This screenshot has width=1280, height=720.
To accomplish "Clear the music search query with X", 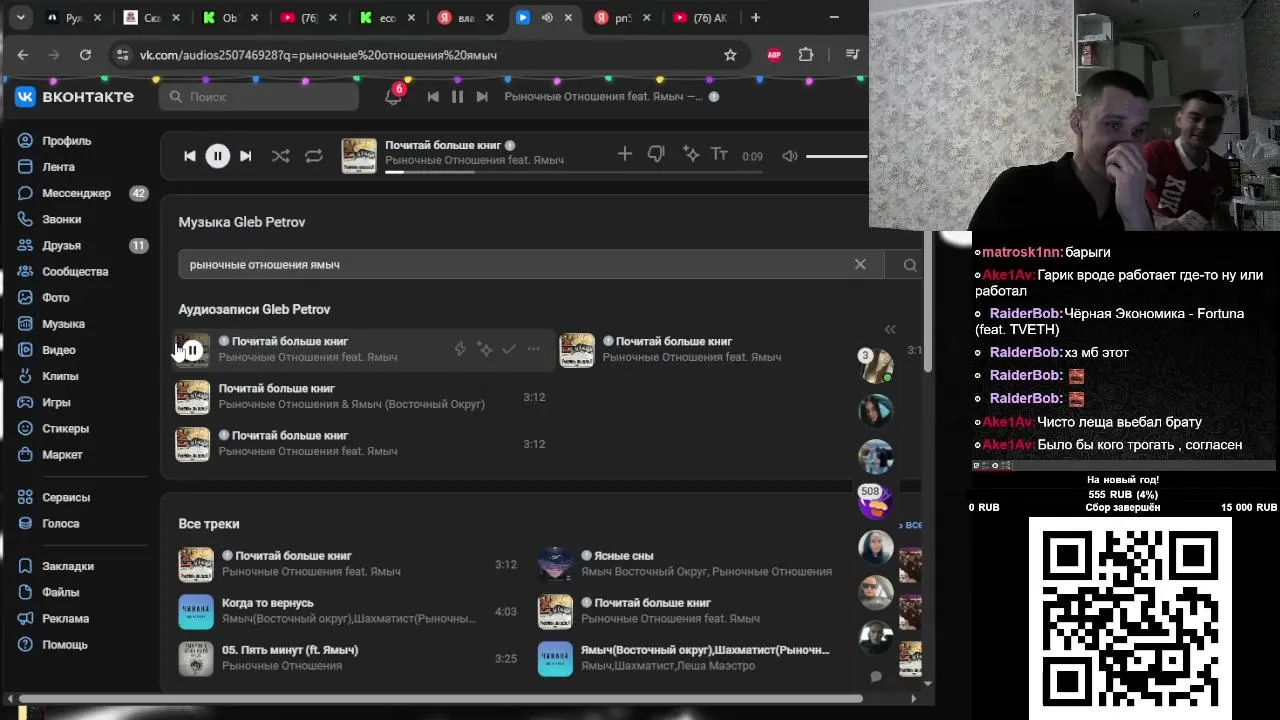I will click(x=860, y=264).
